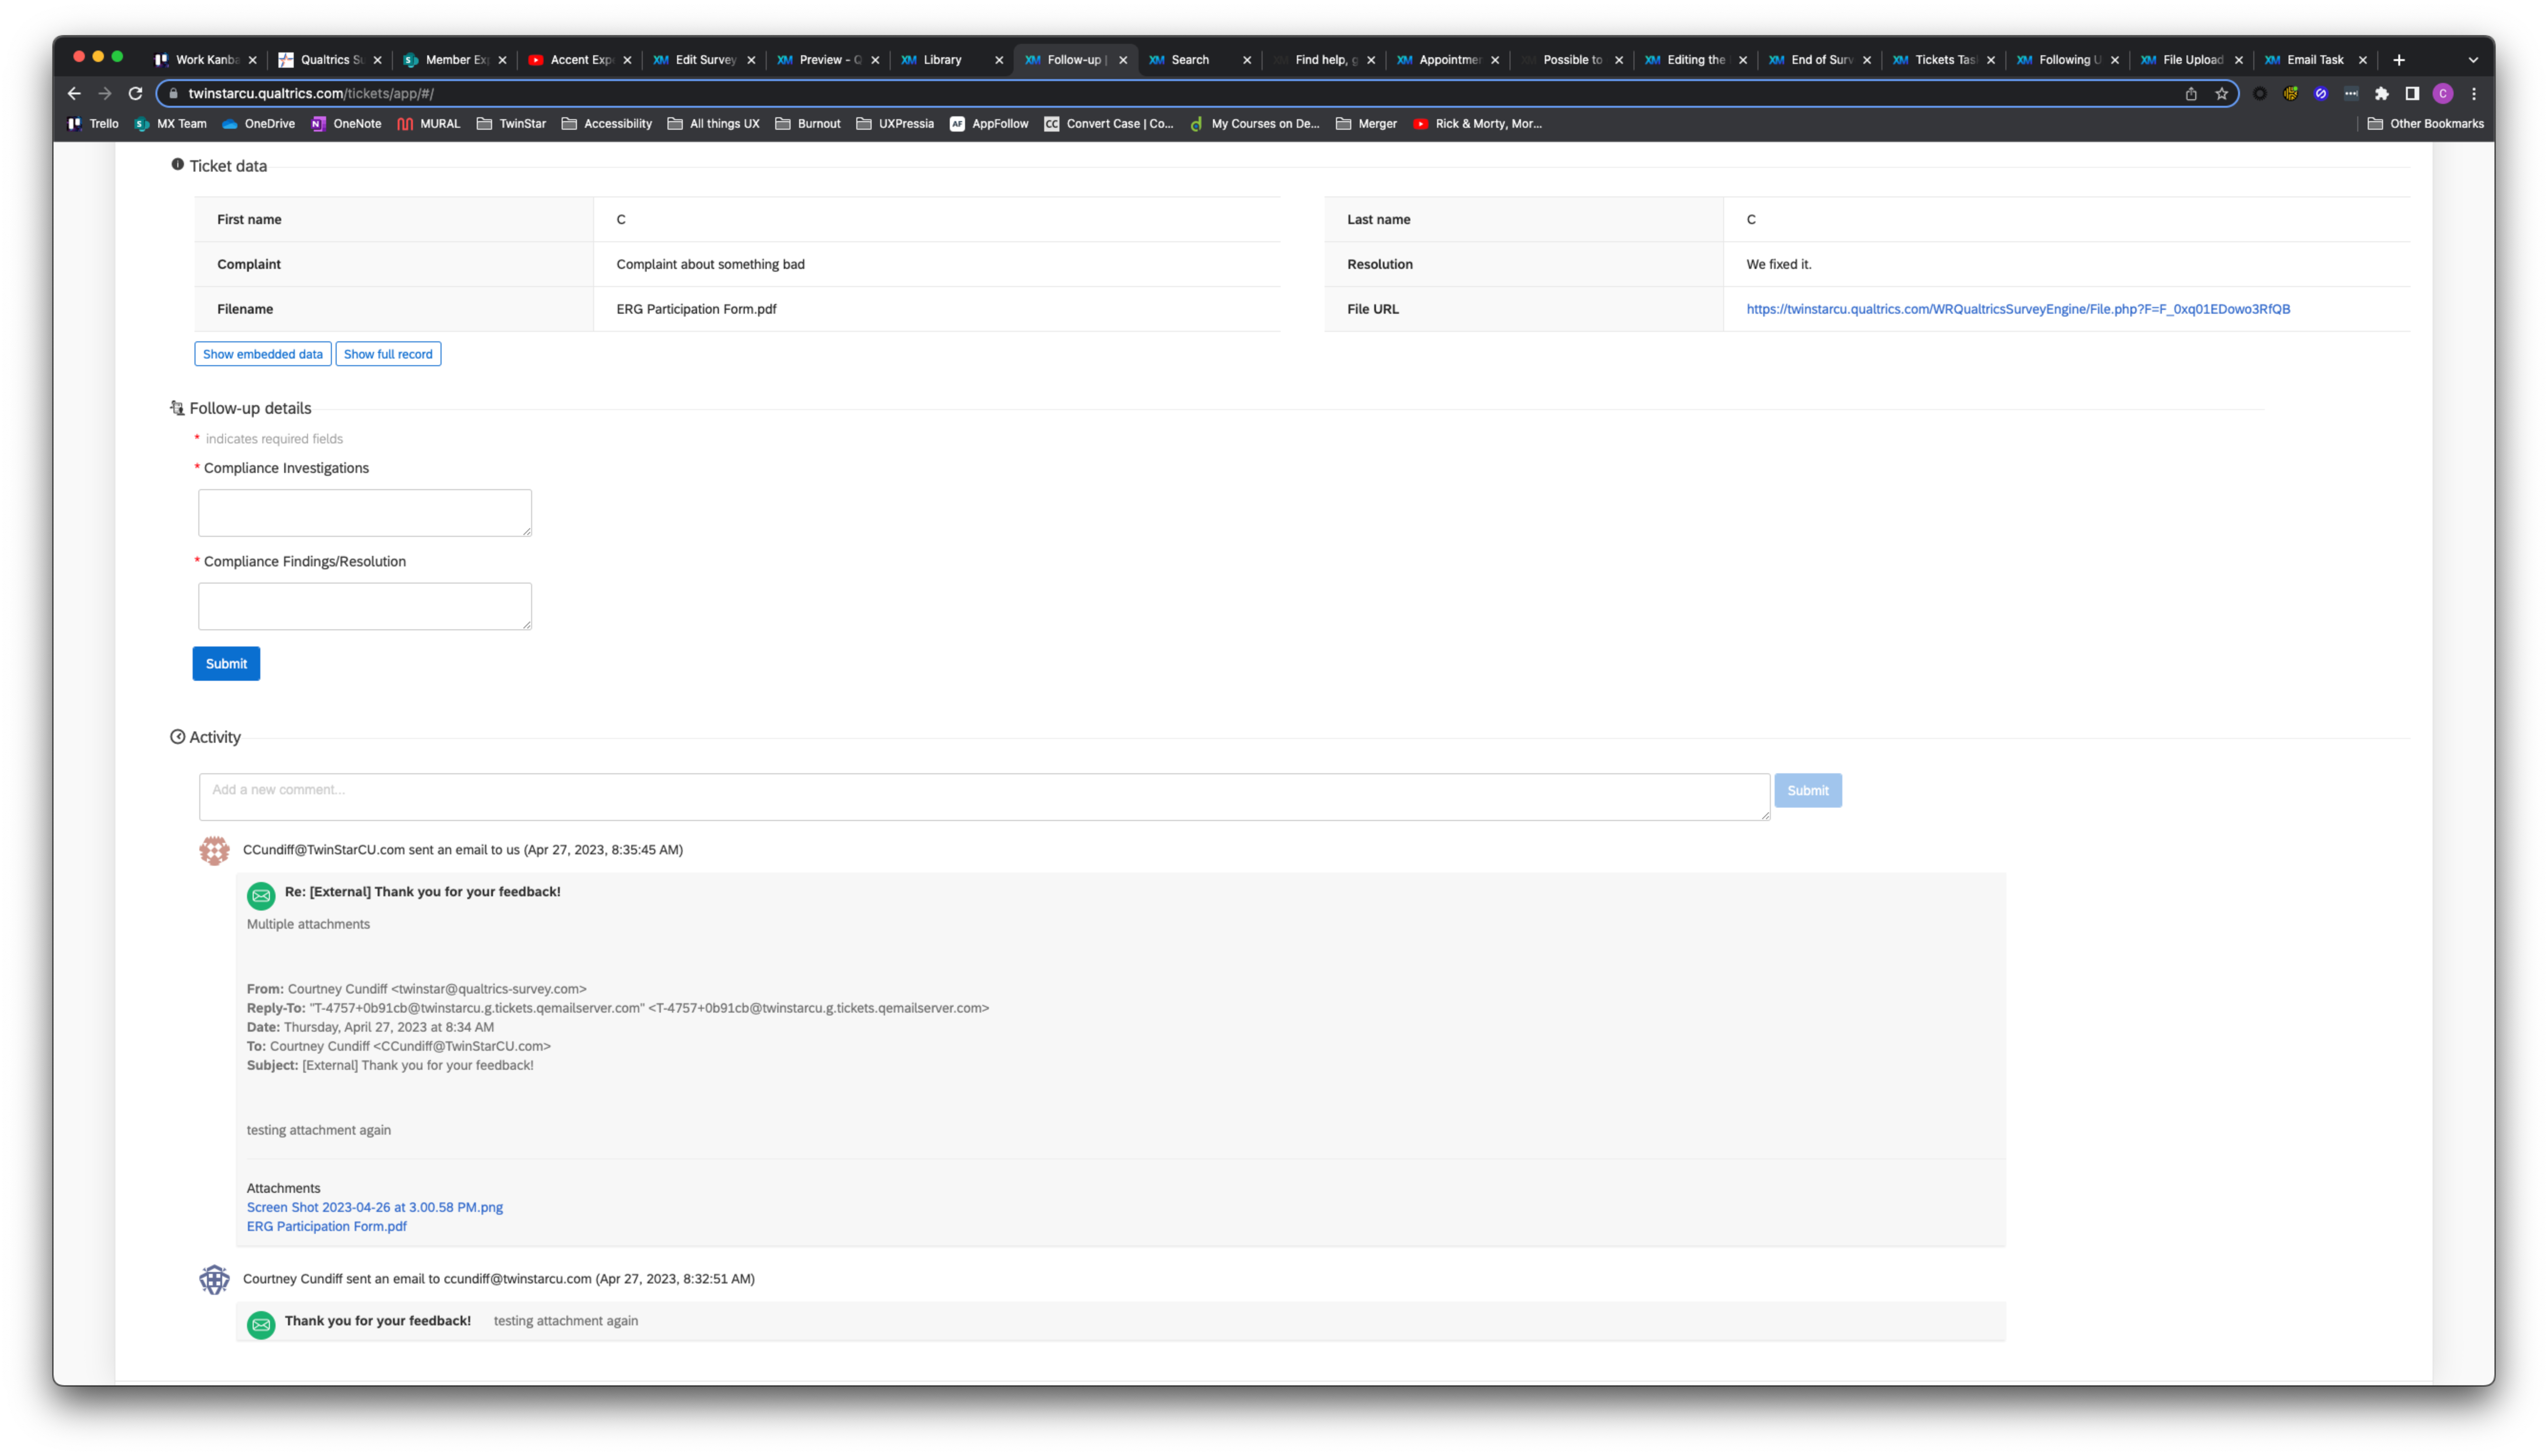Open the purple C profile avatar

point(2442,93)
